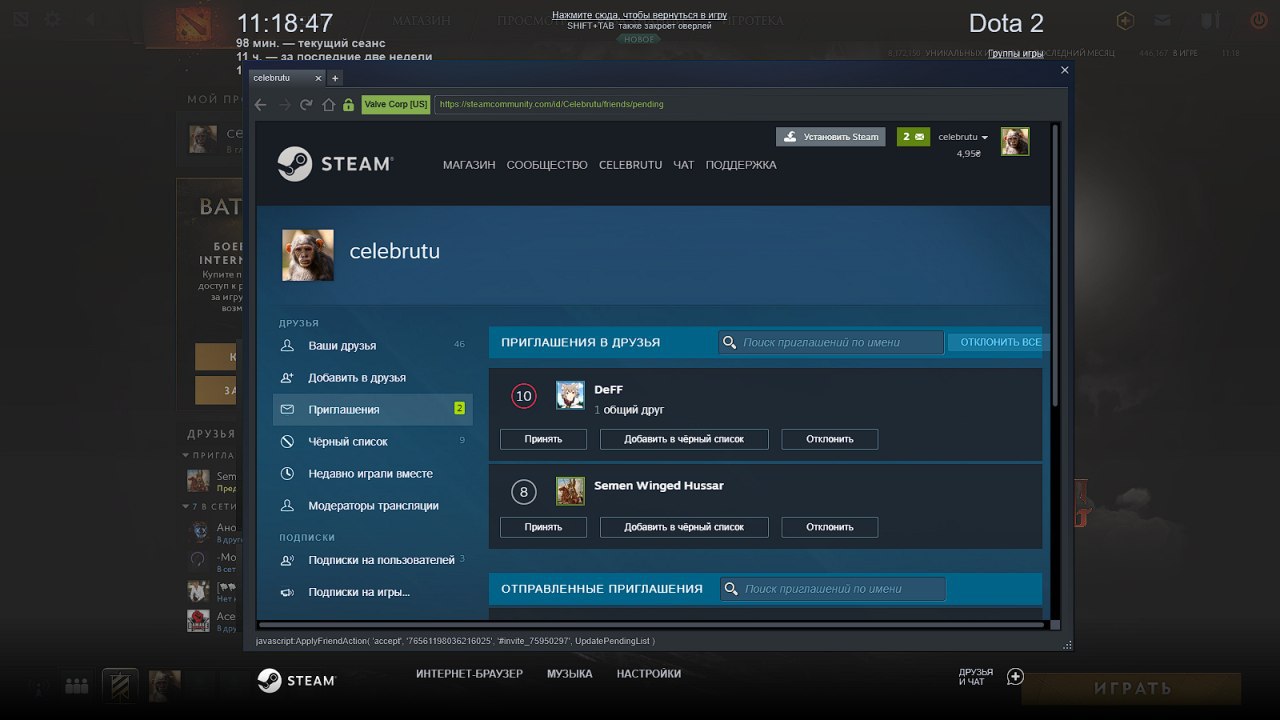This screenshot has height=720, width=1280.
Task: Click the mail envelope icon in the Dota top bar
Action: coord(1162,20)
